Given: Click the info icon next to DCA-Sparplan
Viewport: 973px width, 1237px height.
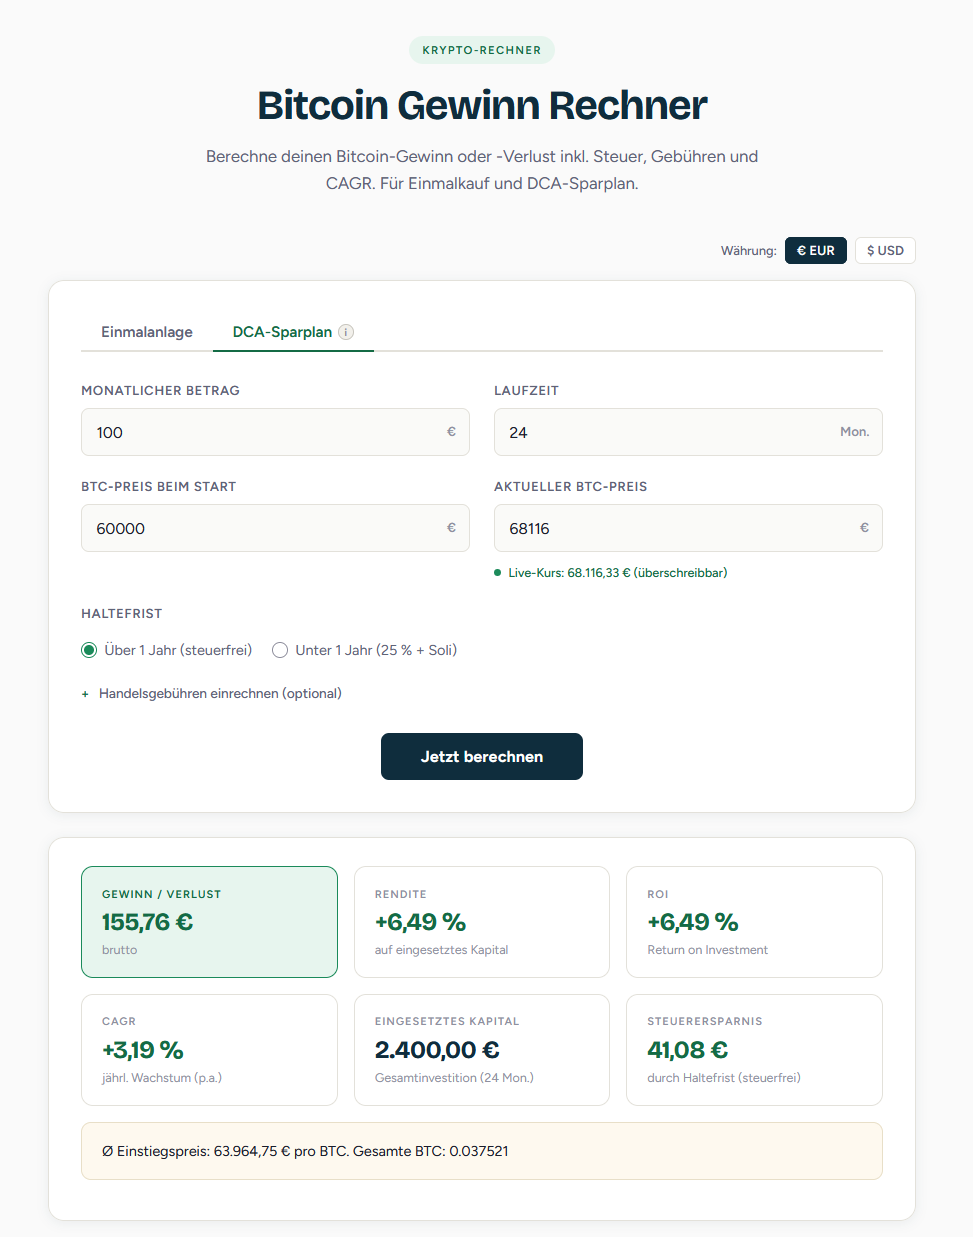Looking at the screenshot, I should [x=346, y=332].
